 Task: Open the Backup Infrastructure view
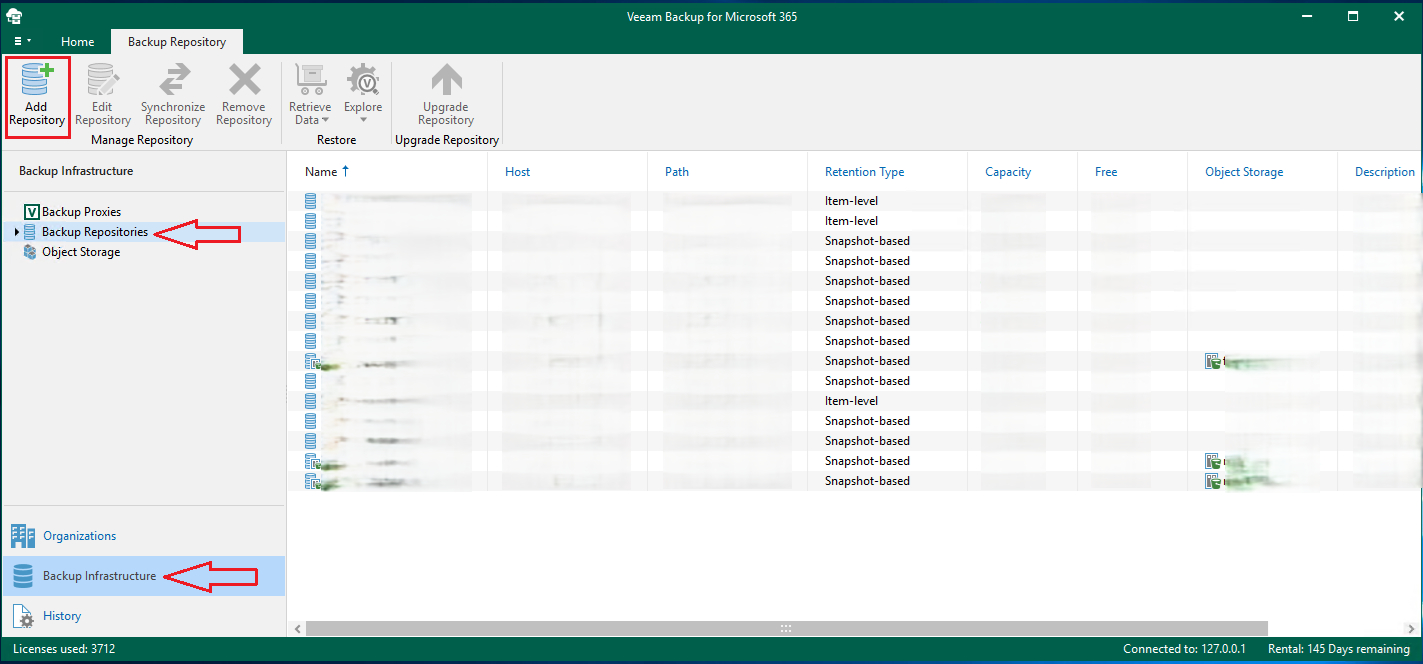(x=144, y=576)
